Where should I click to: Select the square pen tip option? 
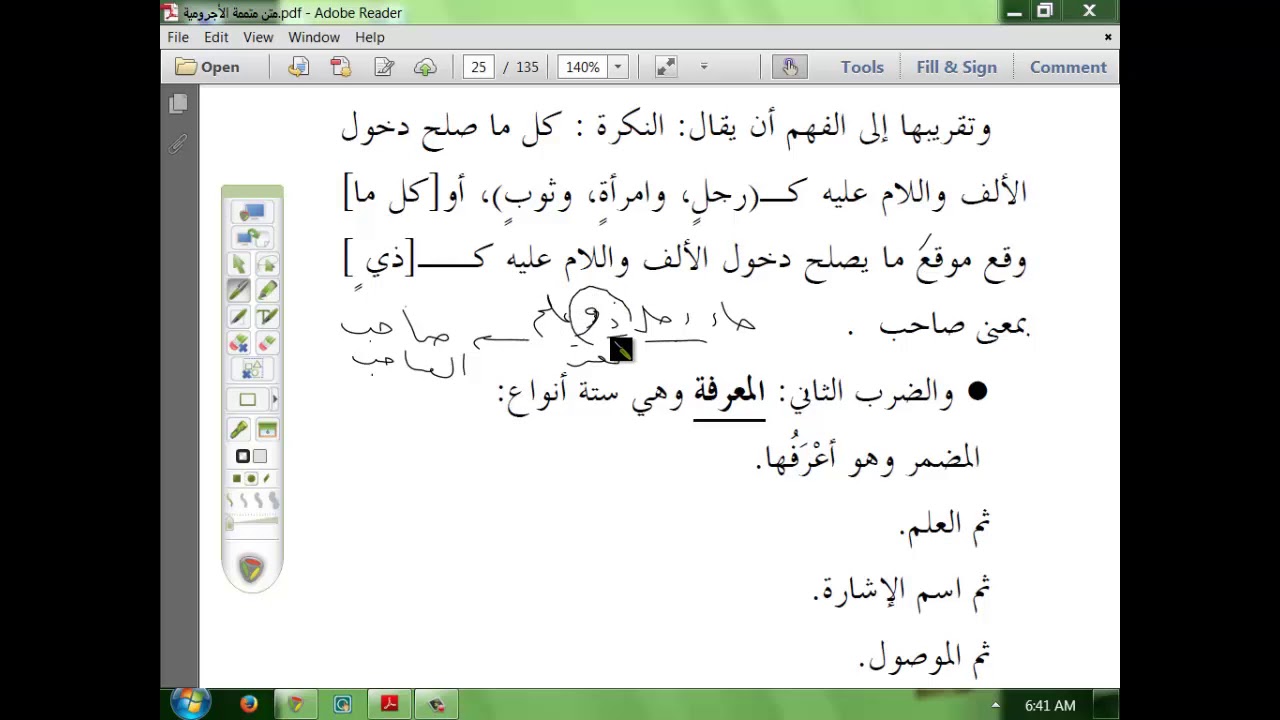point(238,479)
